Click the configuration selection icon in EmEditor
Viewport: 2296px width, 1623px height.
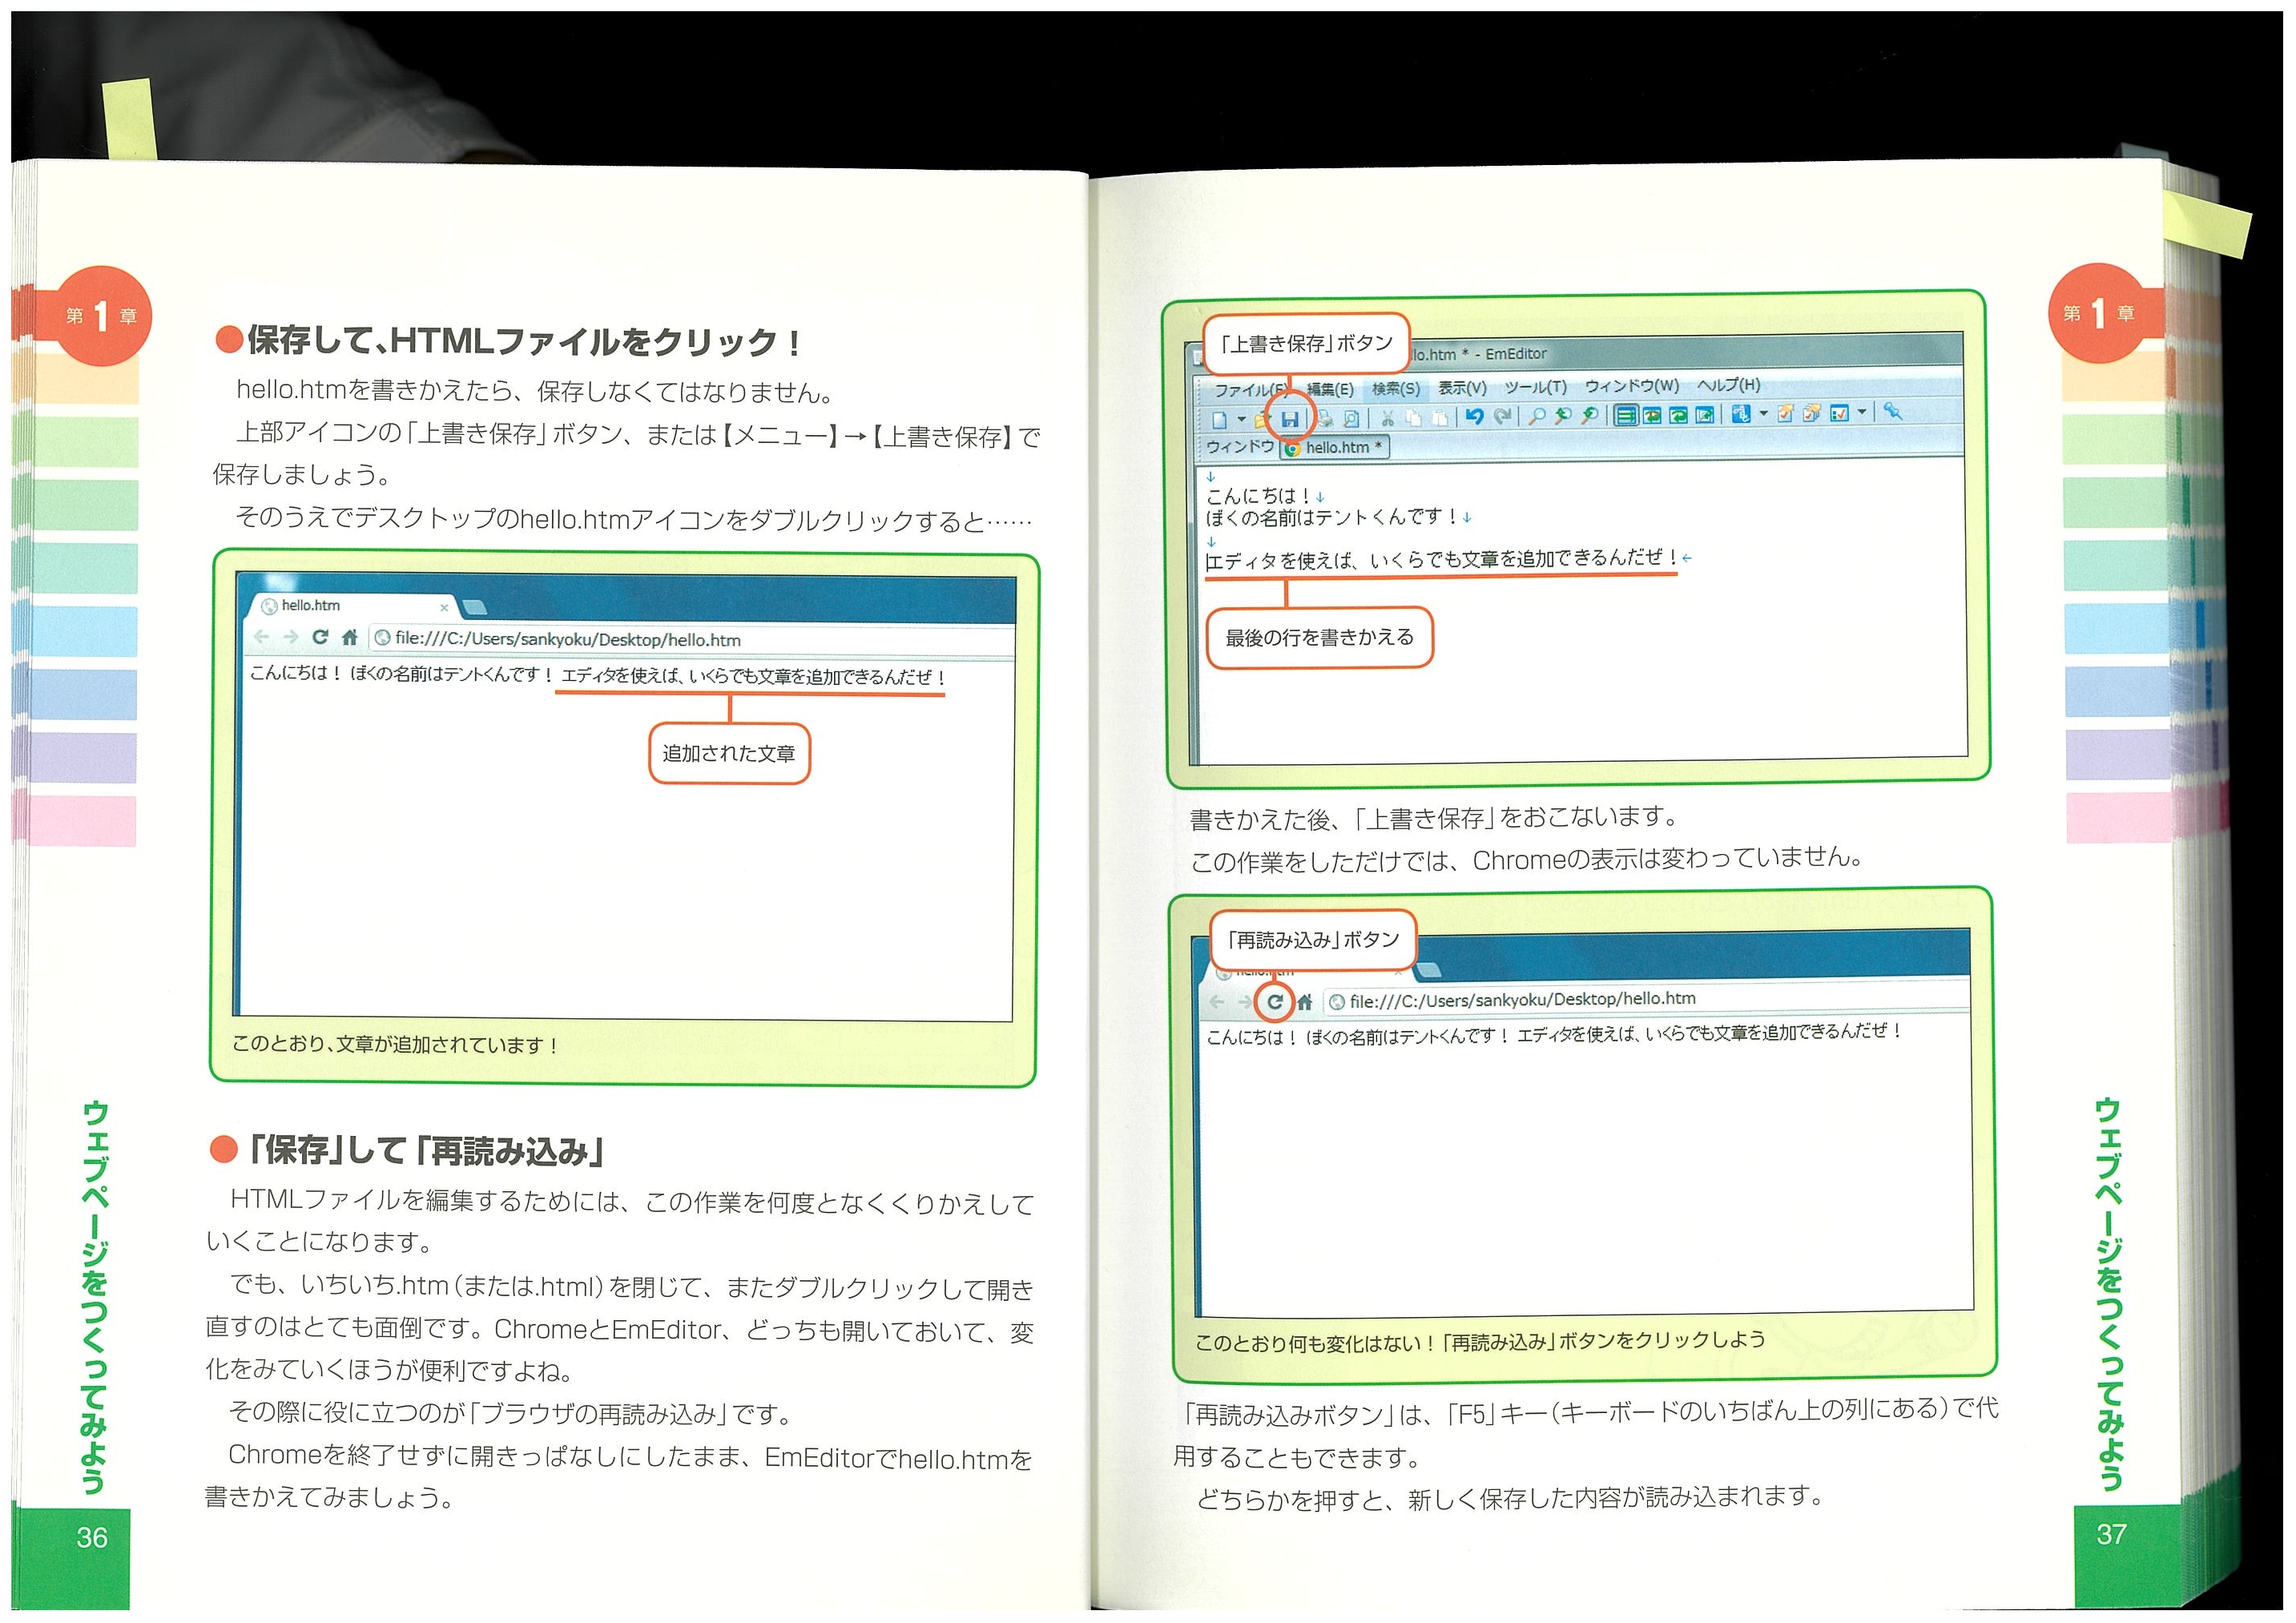click(1741, 414)
